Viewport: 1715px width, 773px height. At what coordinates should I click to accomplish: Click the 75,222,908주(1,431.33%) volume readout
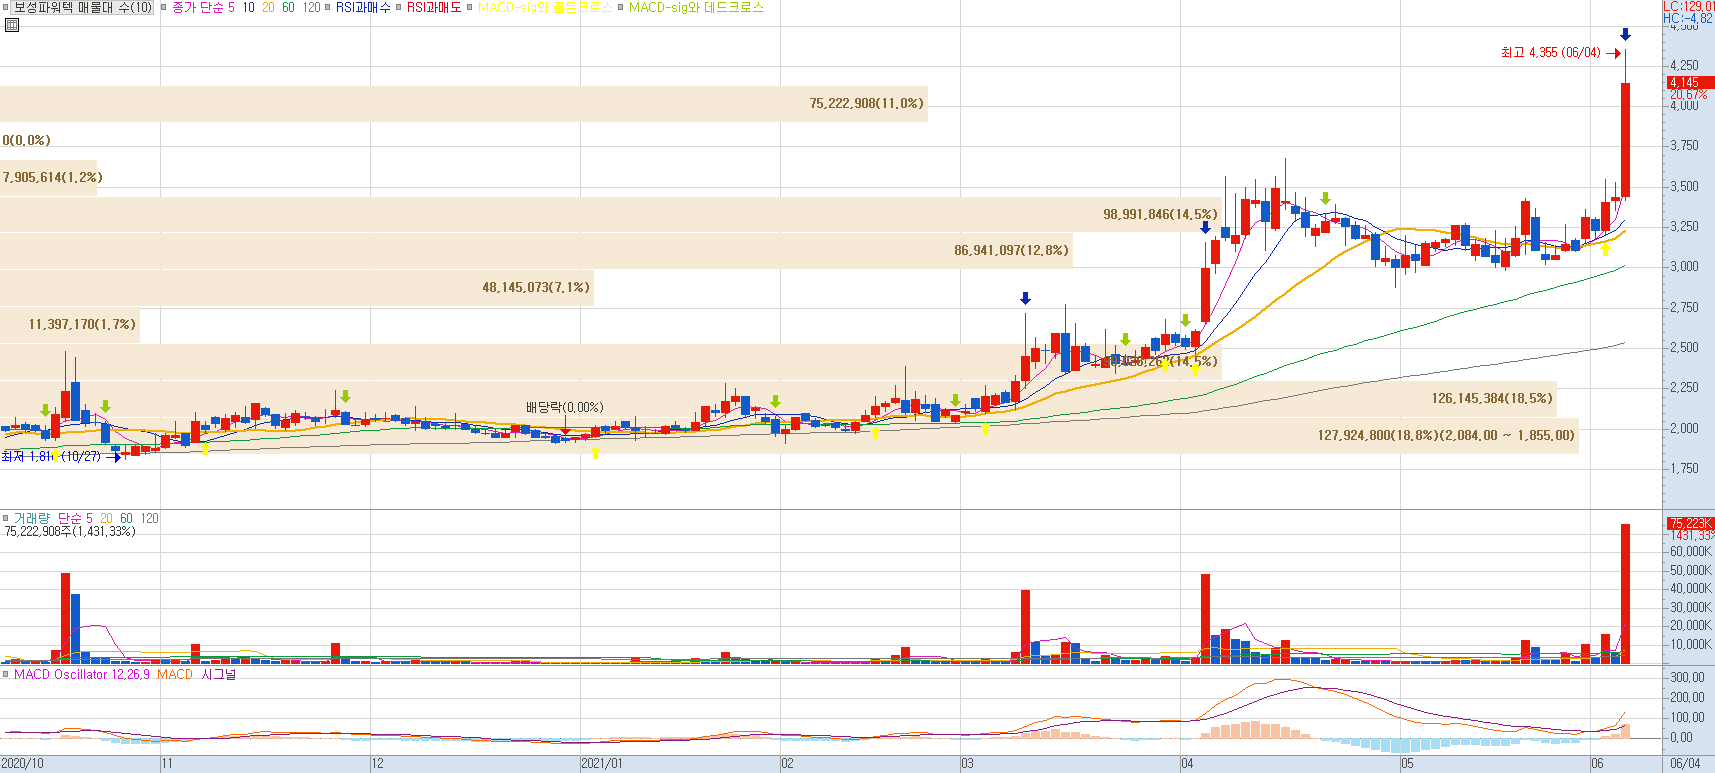(x=70, y=532)
